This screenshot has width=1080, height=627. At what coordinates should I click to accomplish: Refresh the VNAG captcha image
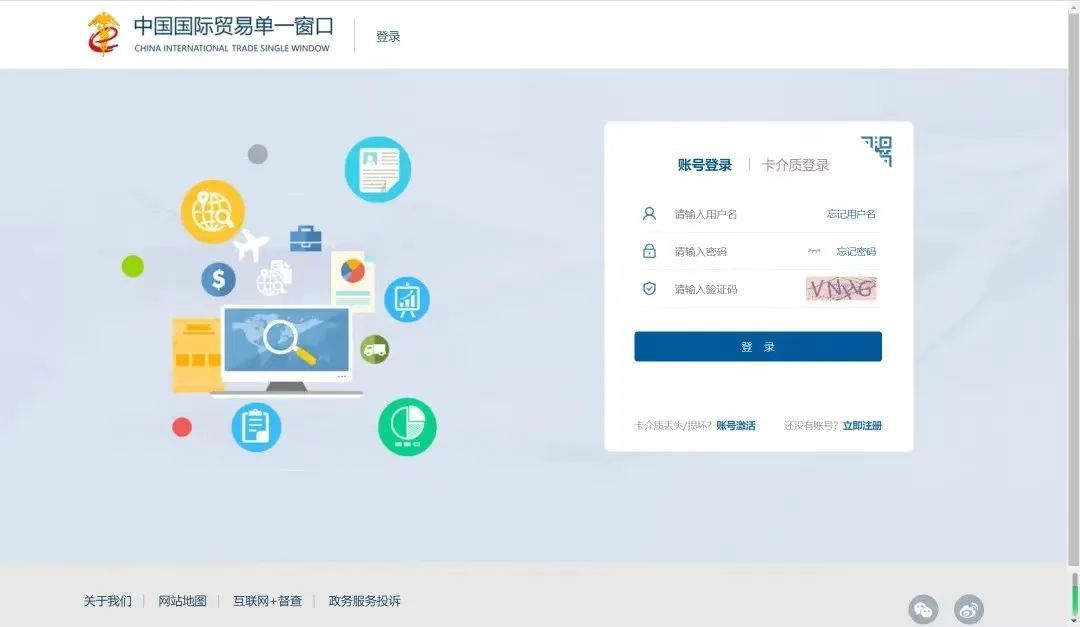[841, 289]
